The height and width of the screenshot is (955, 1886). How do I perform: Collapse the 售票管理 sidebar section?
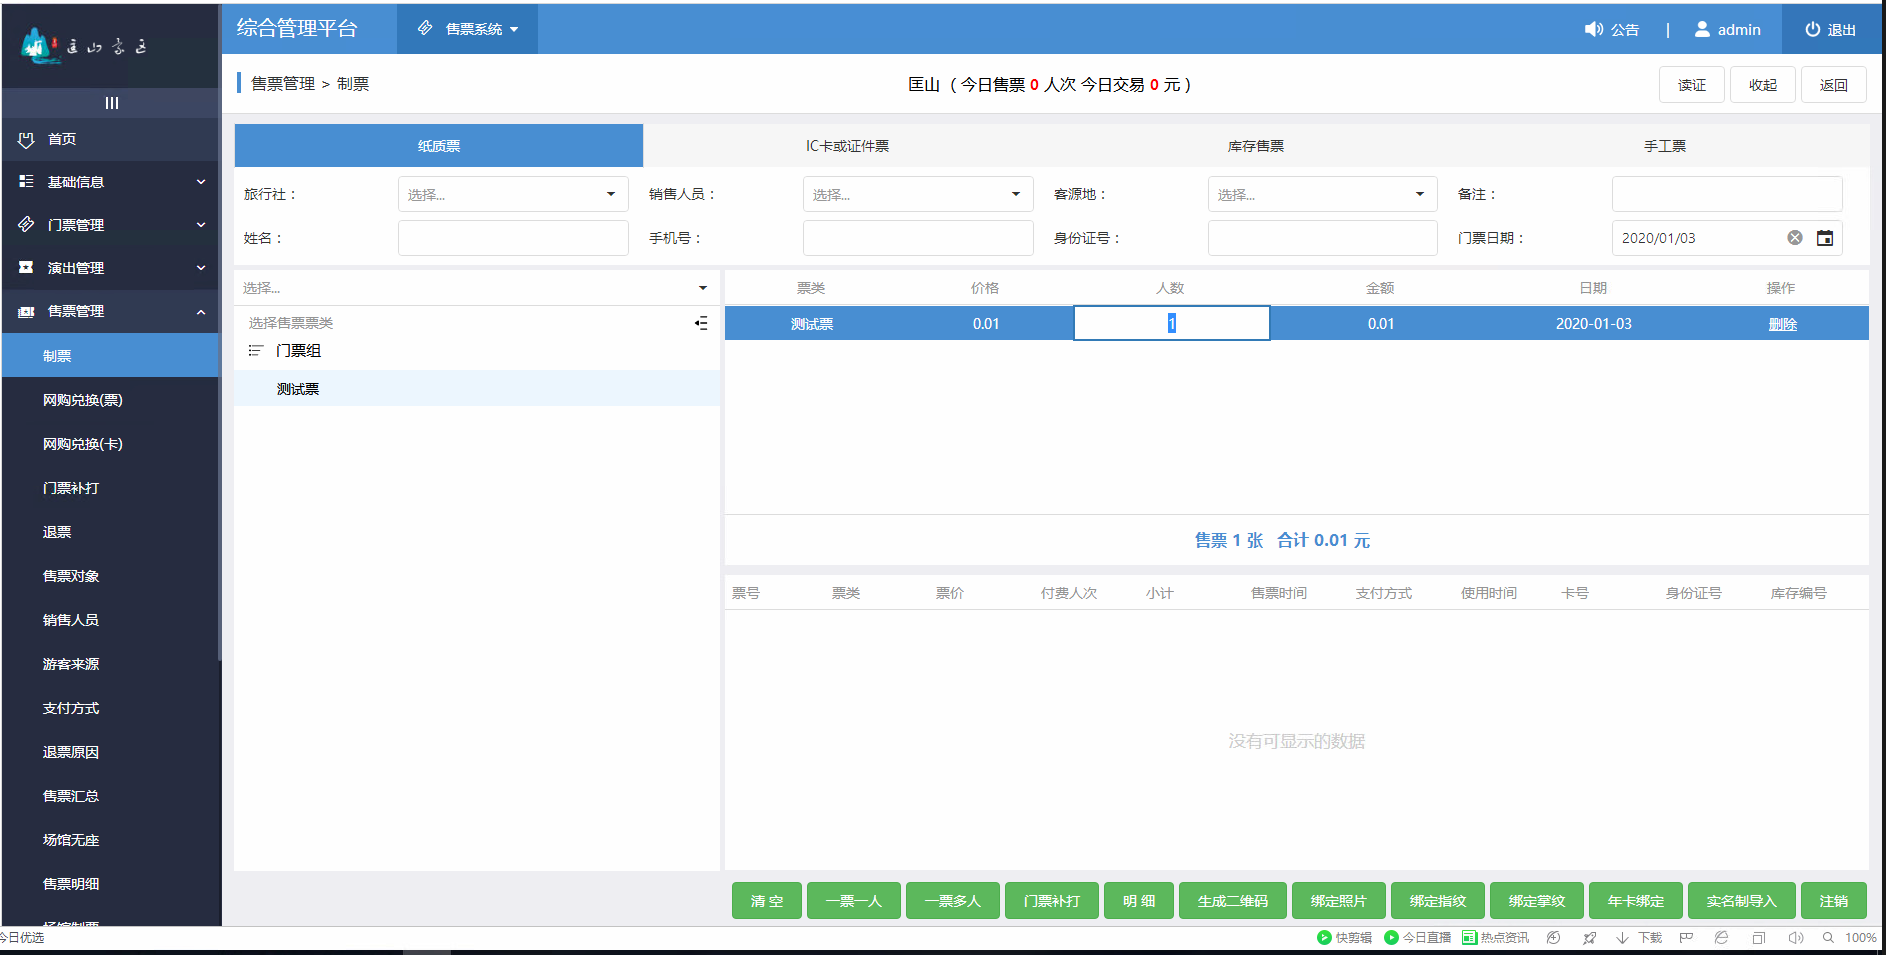point(200,311)
